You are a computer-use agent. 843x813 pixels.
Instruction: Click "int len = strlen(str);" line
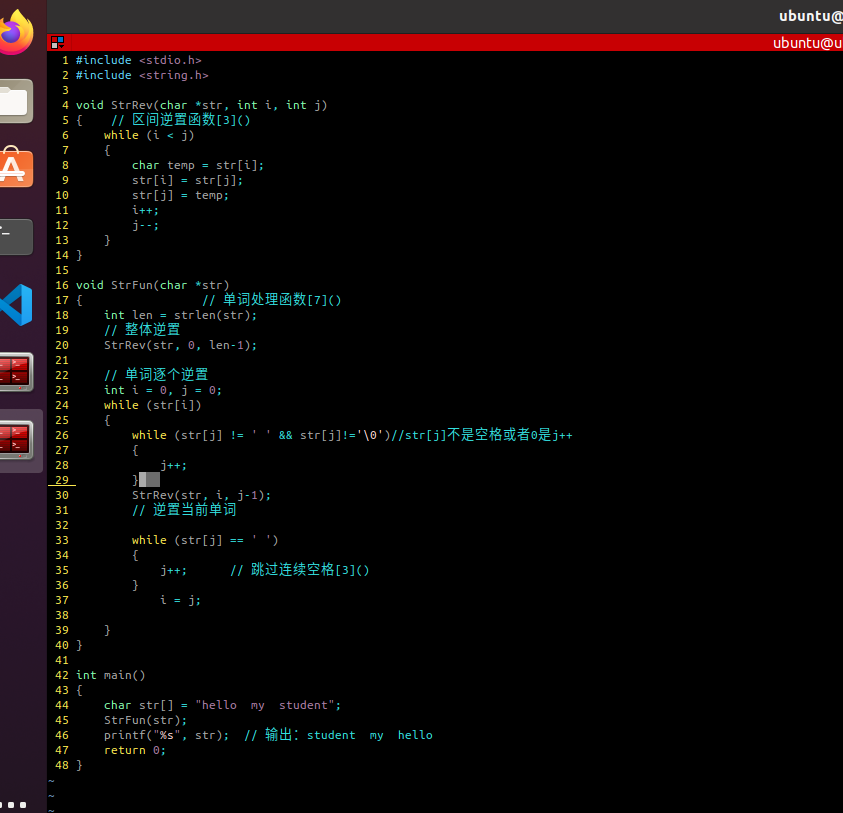click(180, 316)
